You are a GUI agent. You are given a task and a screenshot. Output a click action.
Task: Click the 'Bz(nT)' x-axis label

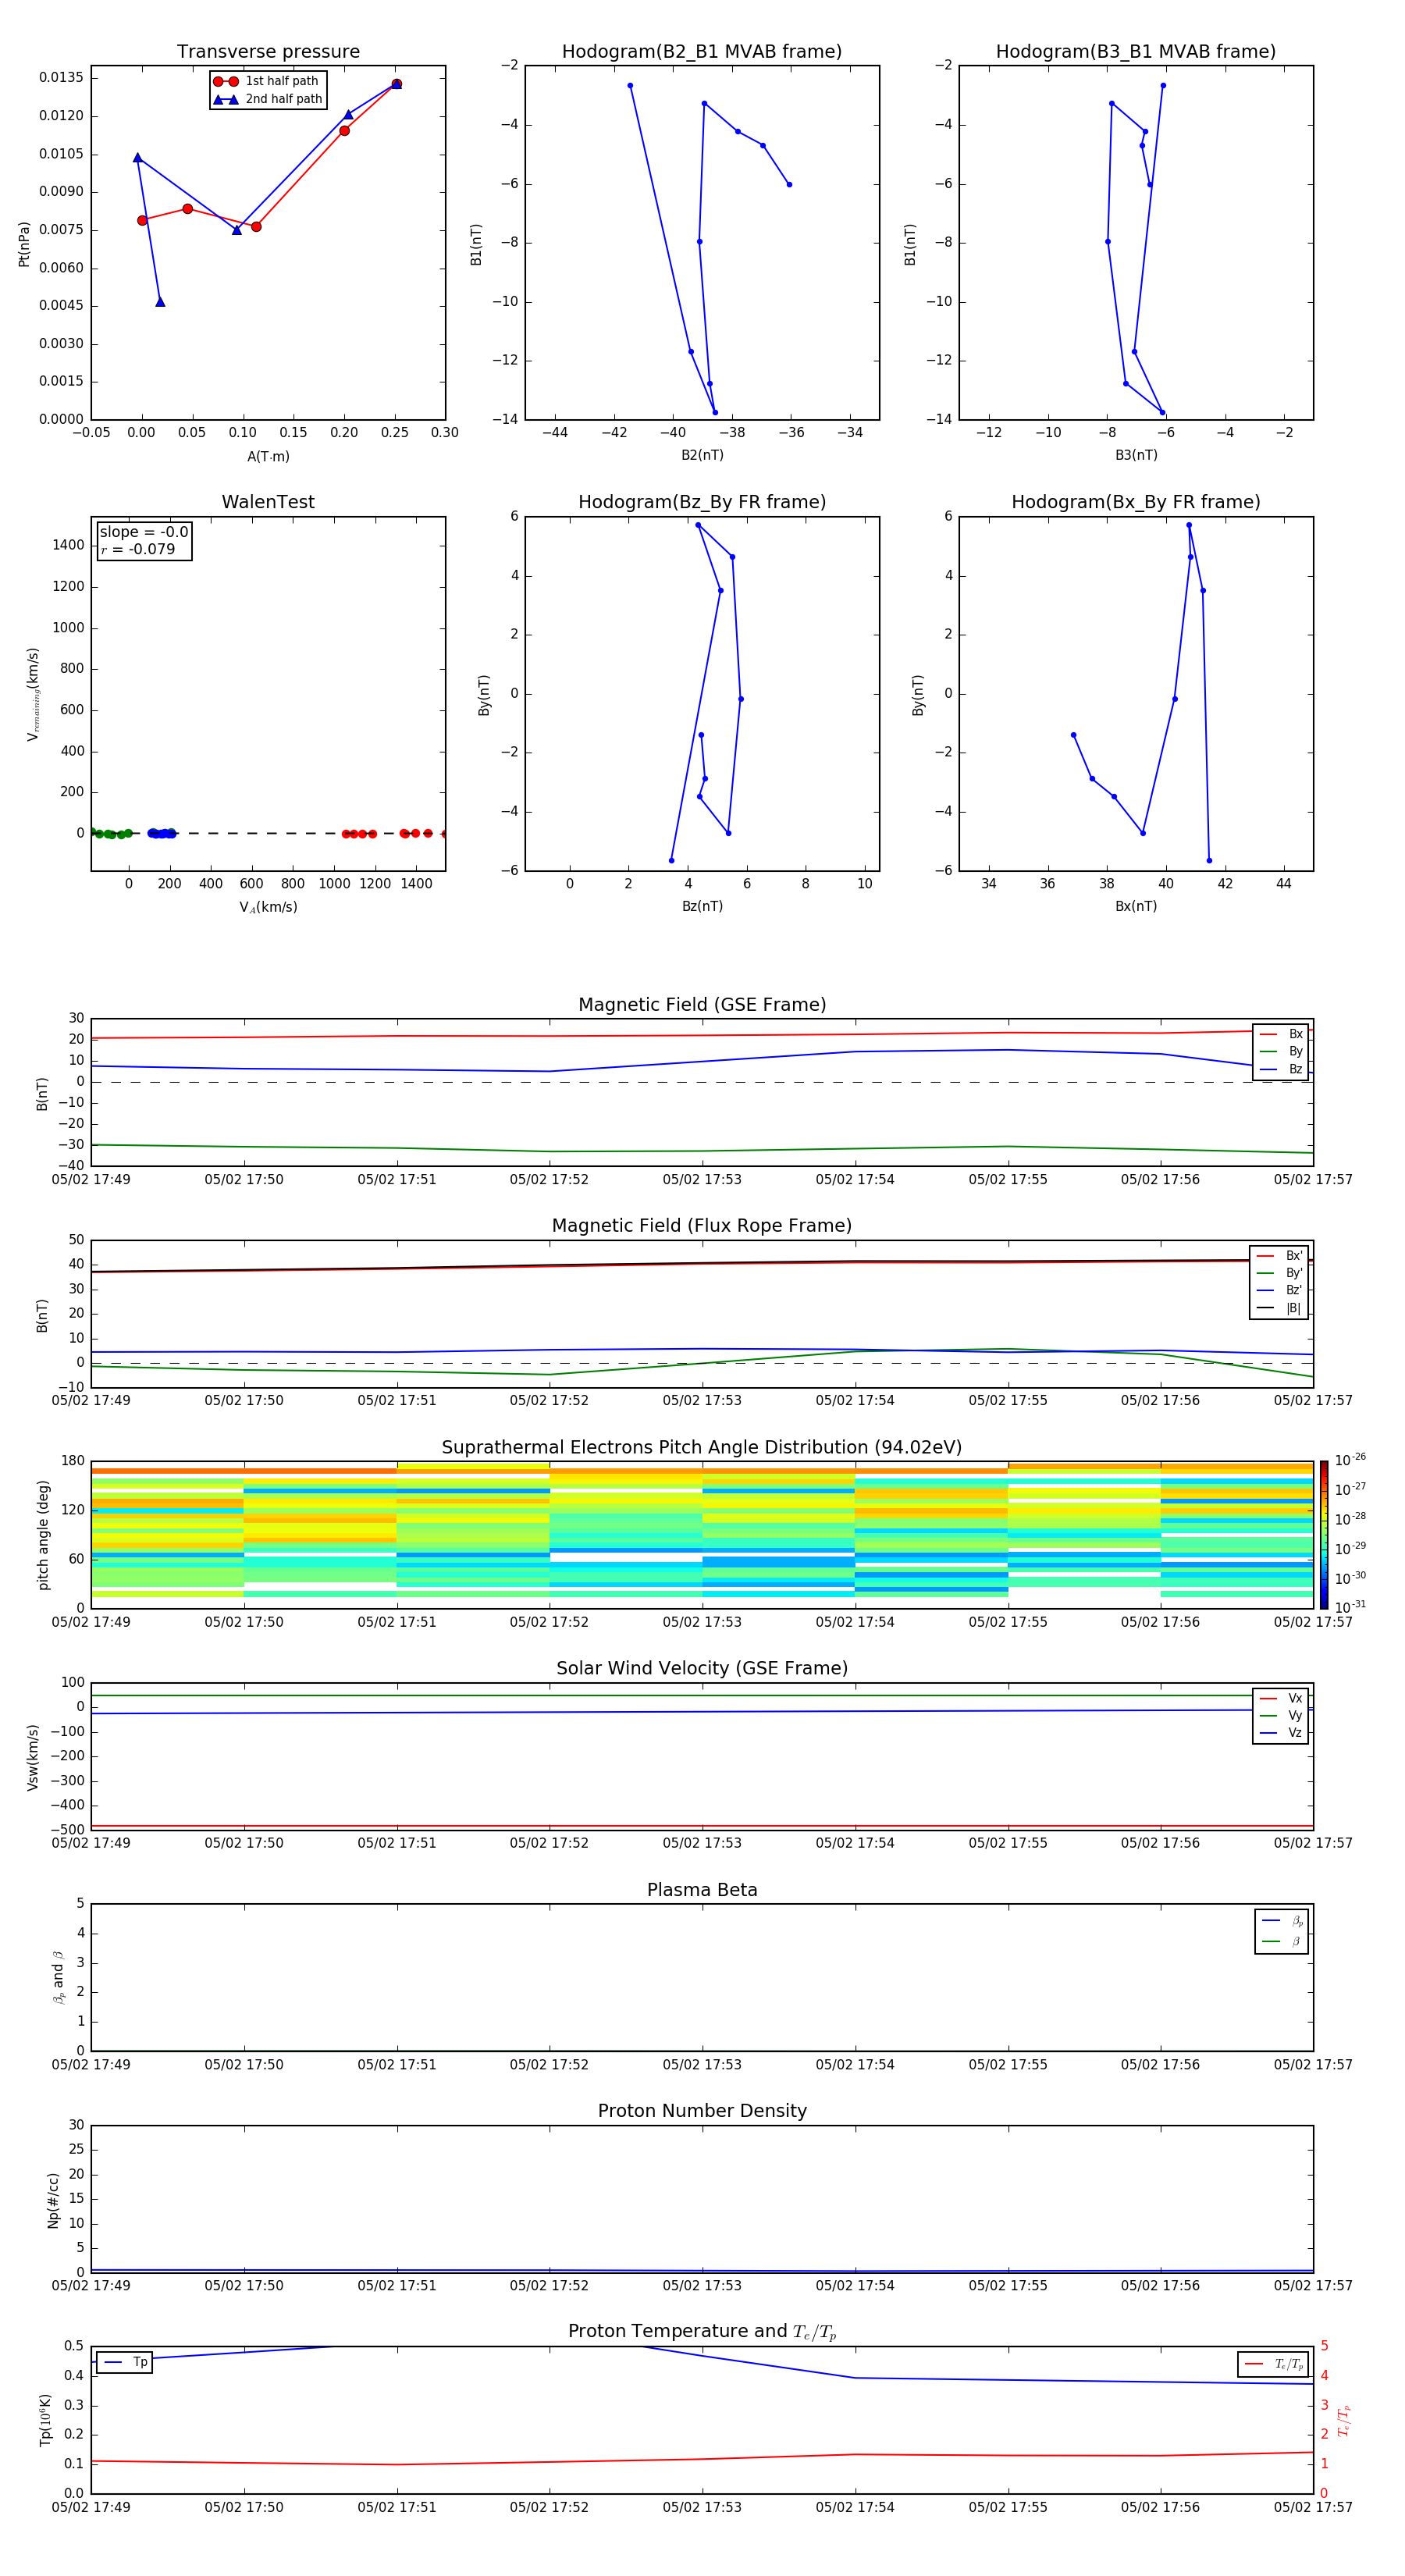702,906
